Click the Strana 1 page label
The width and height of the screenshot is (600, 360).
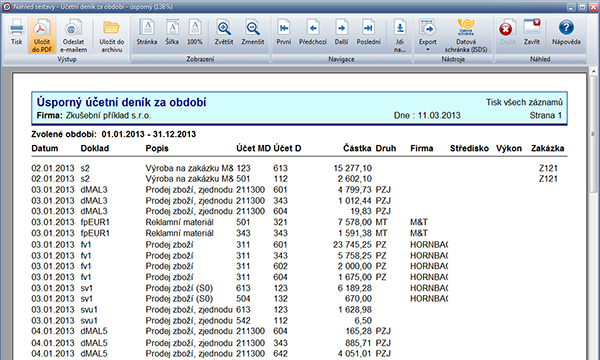(x=546, y=116)
